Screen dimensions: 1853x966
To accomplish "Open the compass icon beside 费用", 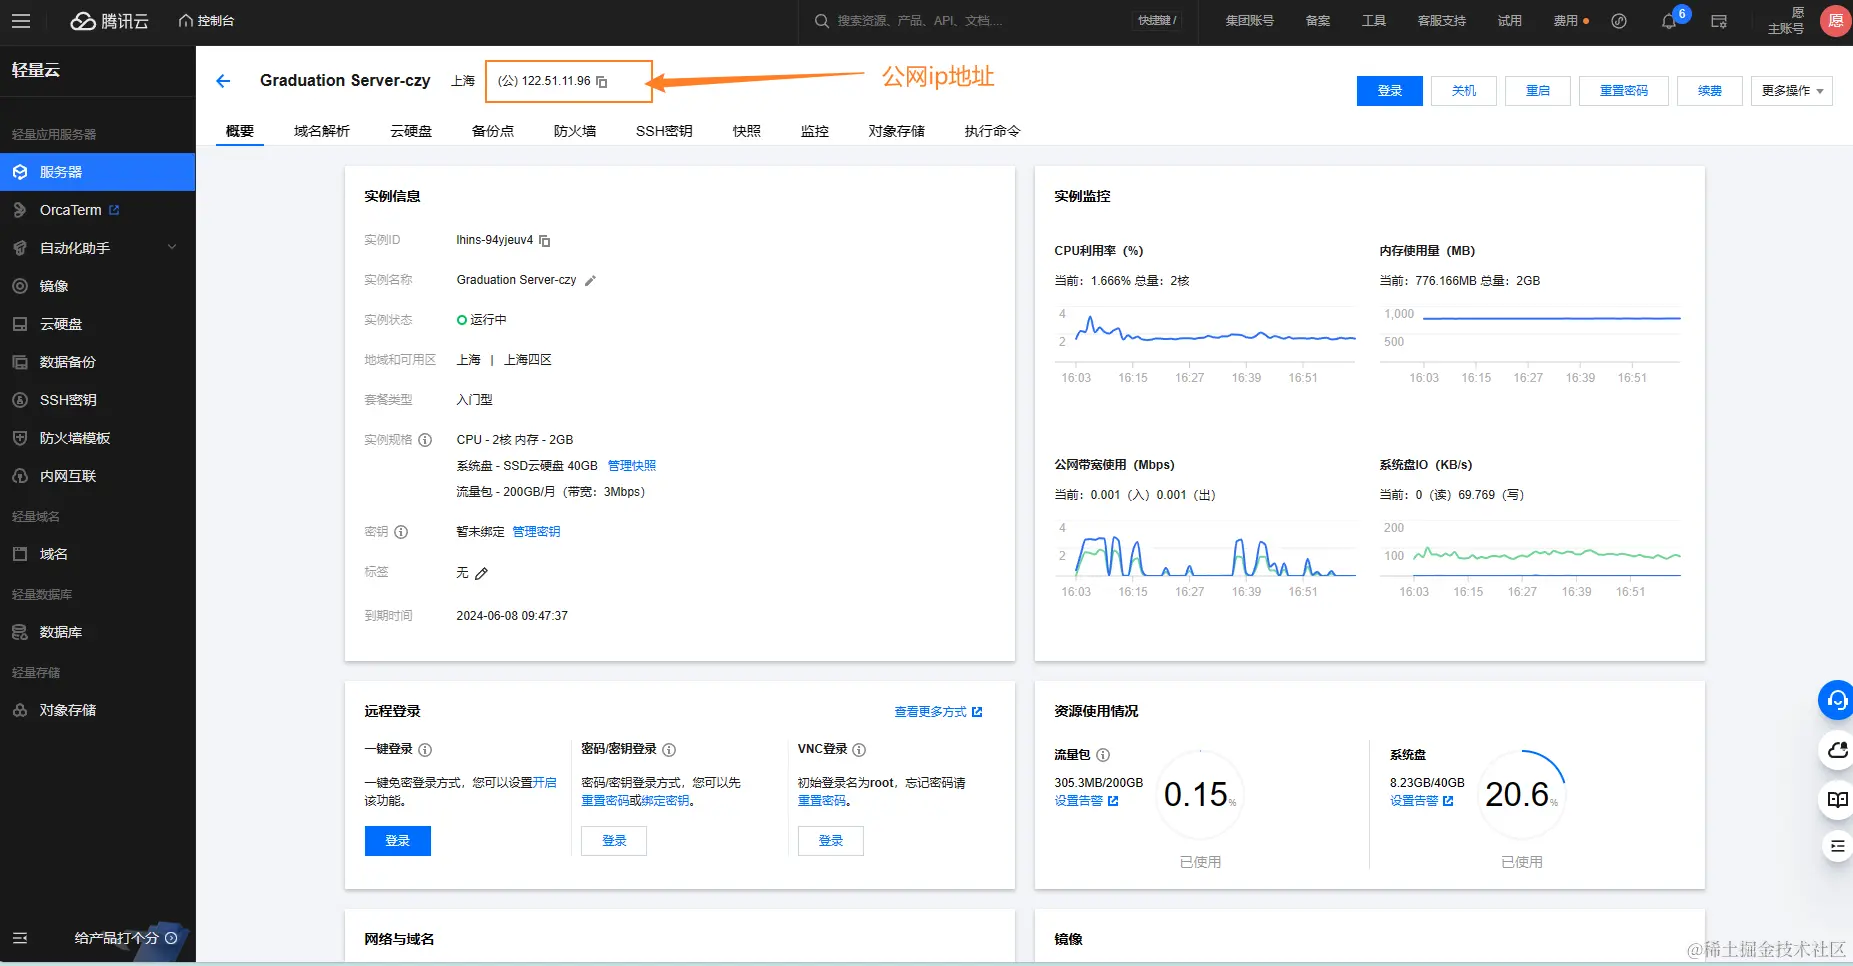I will click(x=1619, y=21).
